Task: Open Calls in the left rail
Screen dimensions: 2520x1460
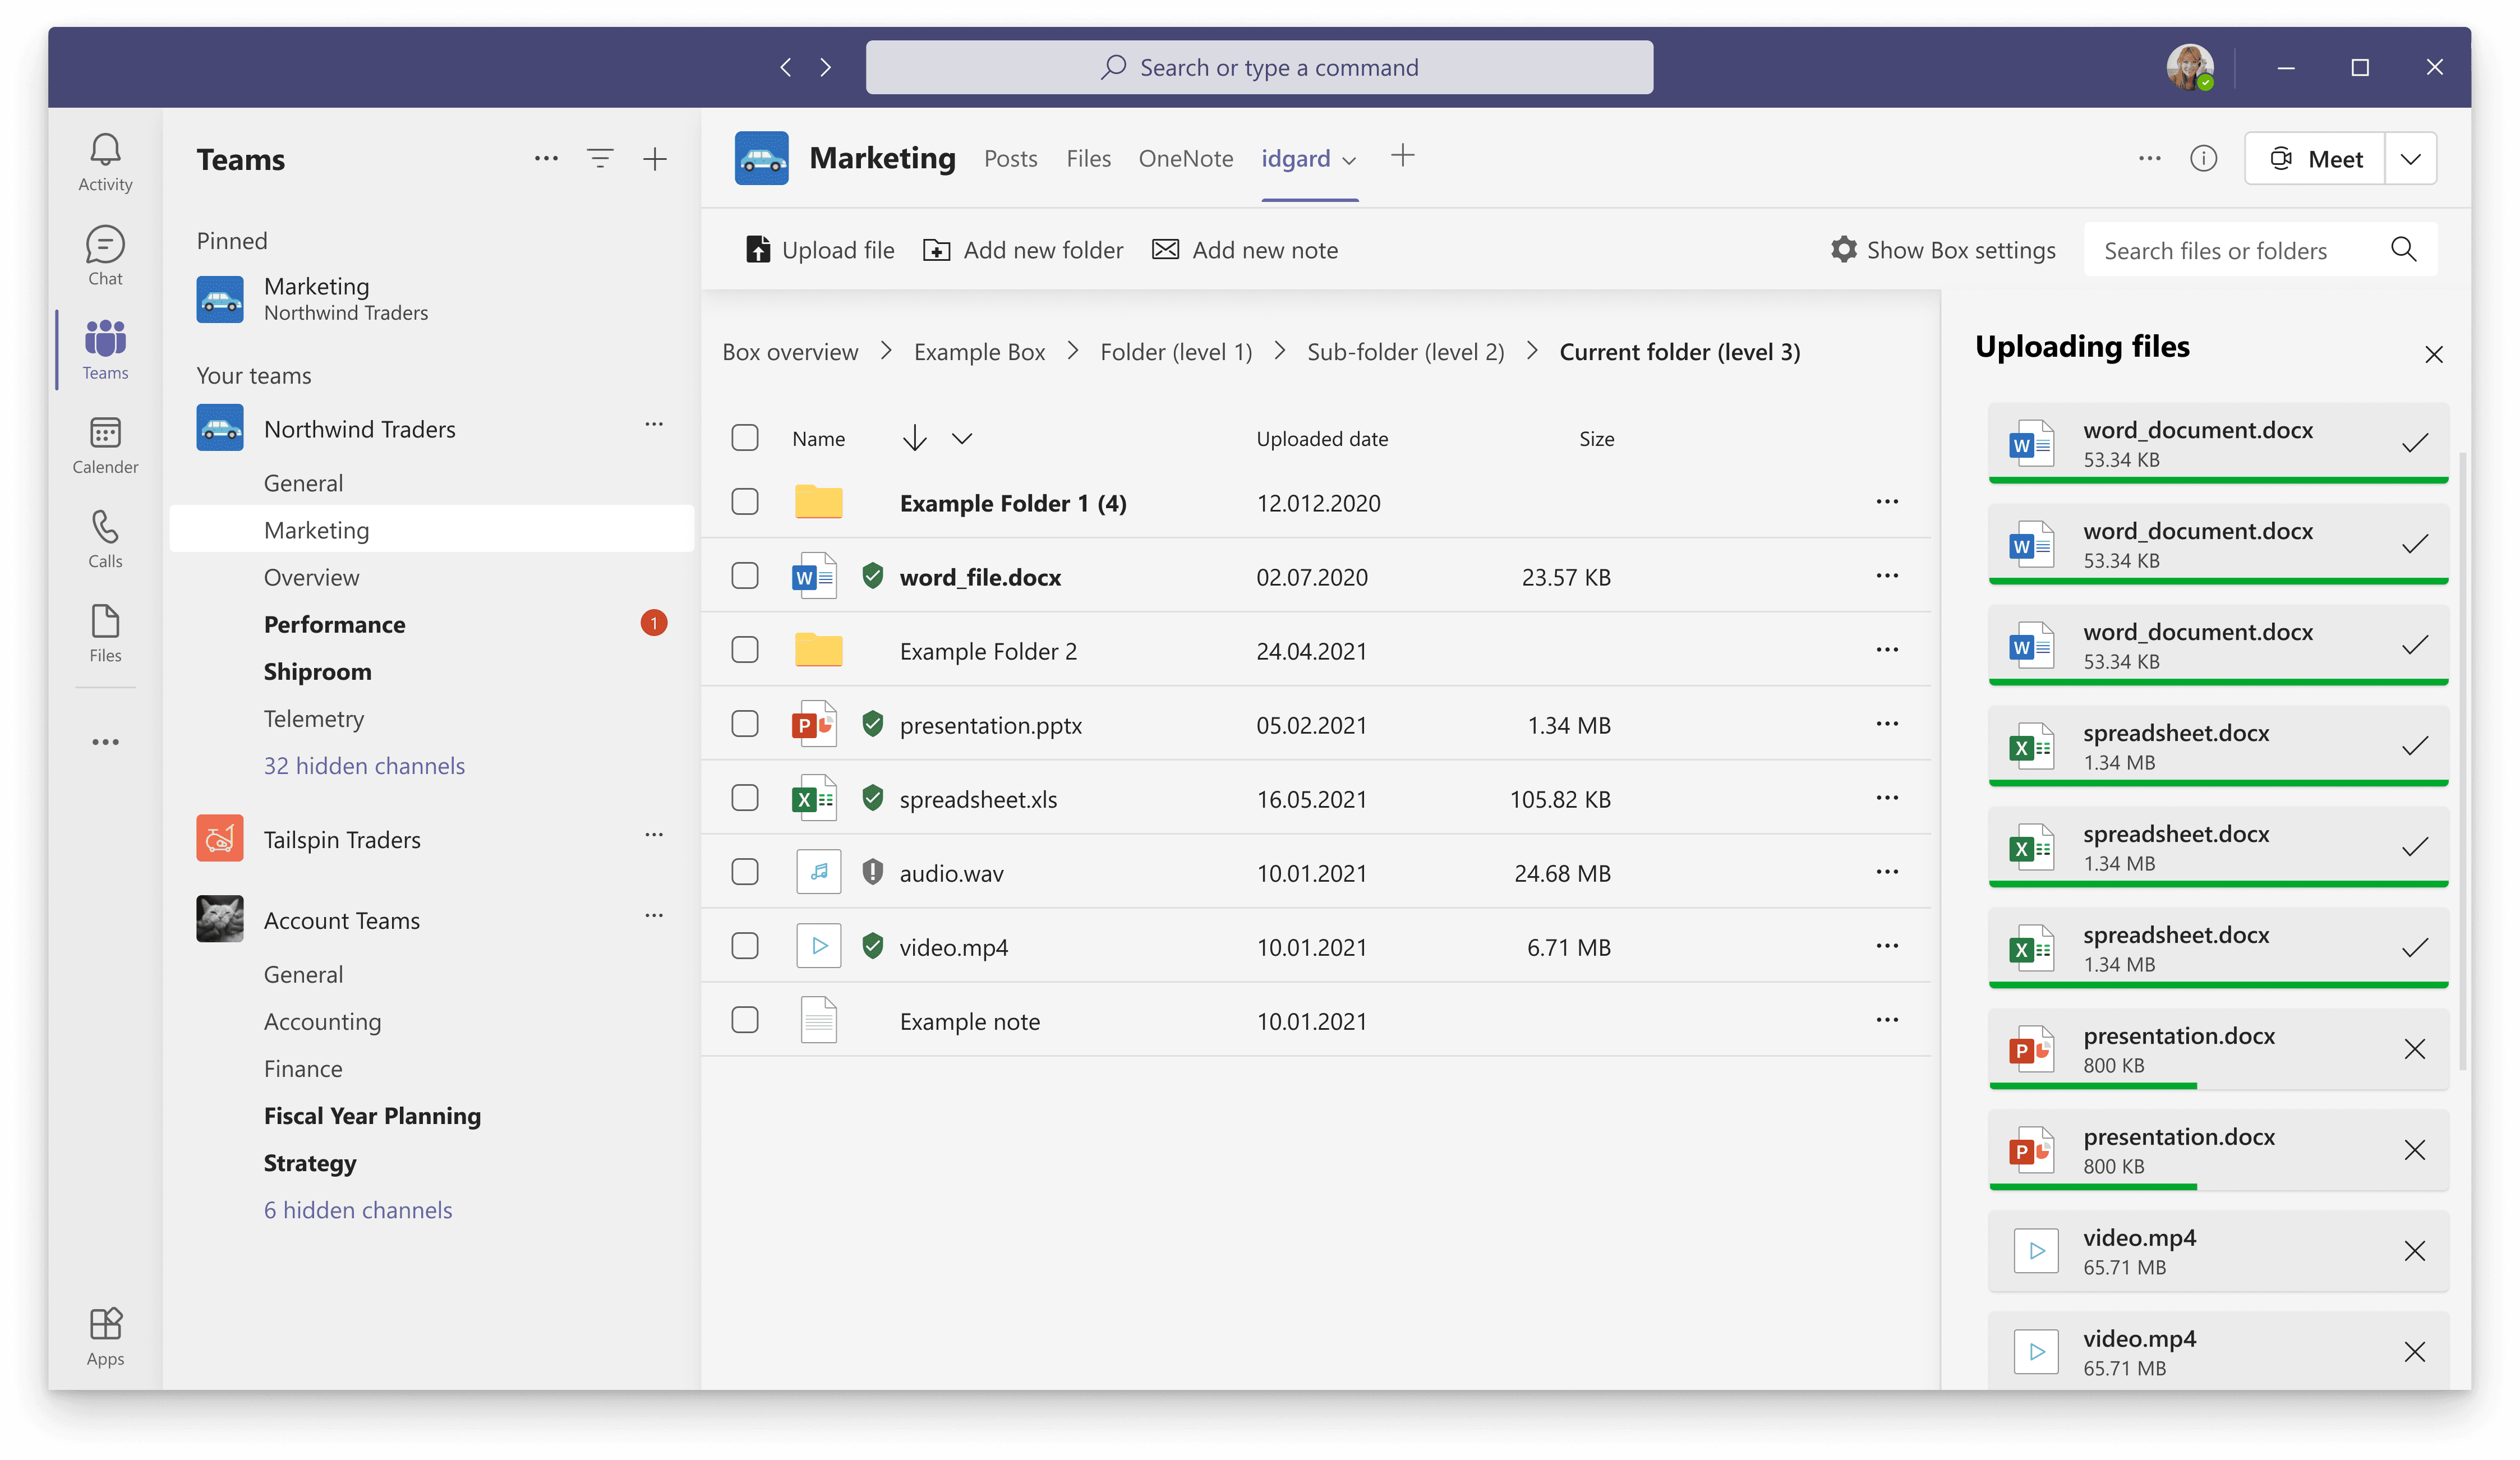Action: pyautogui.click(x=105, y=529)
